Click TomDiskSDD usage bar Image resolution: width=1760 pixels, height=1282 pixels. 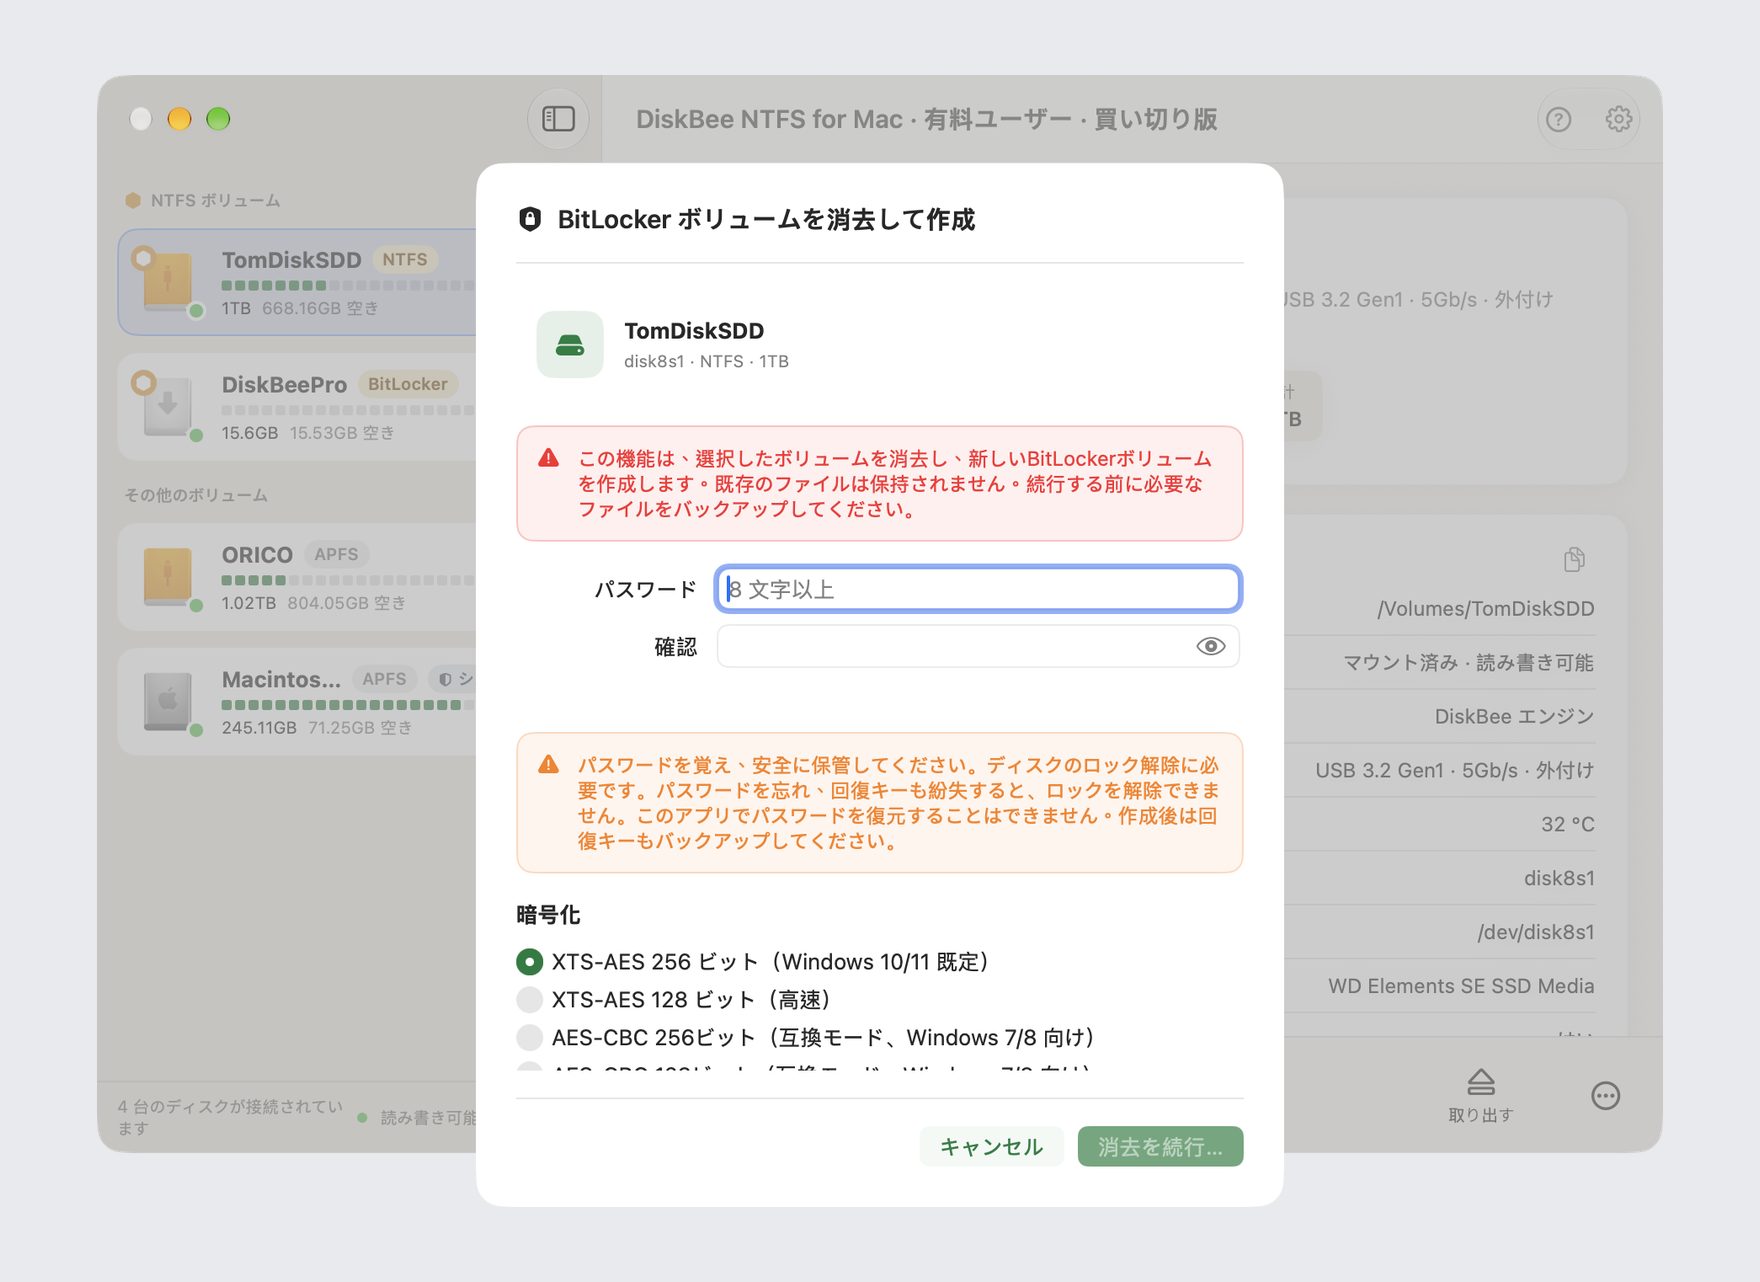coord(347,286)
